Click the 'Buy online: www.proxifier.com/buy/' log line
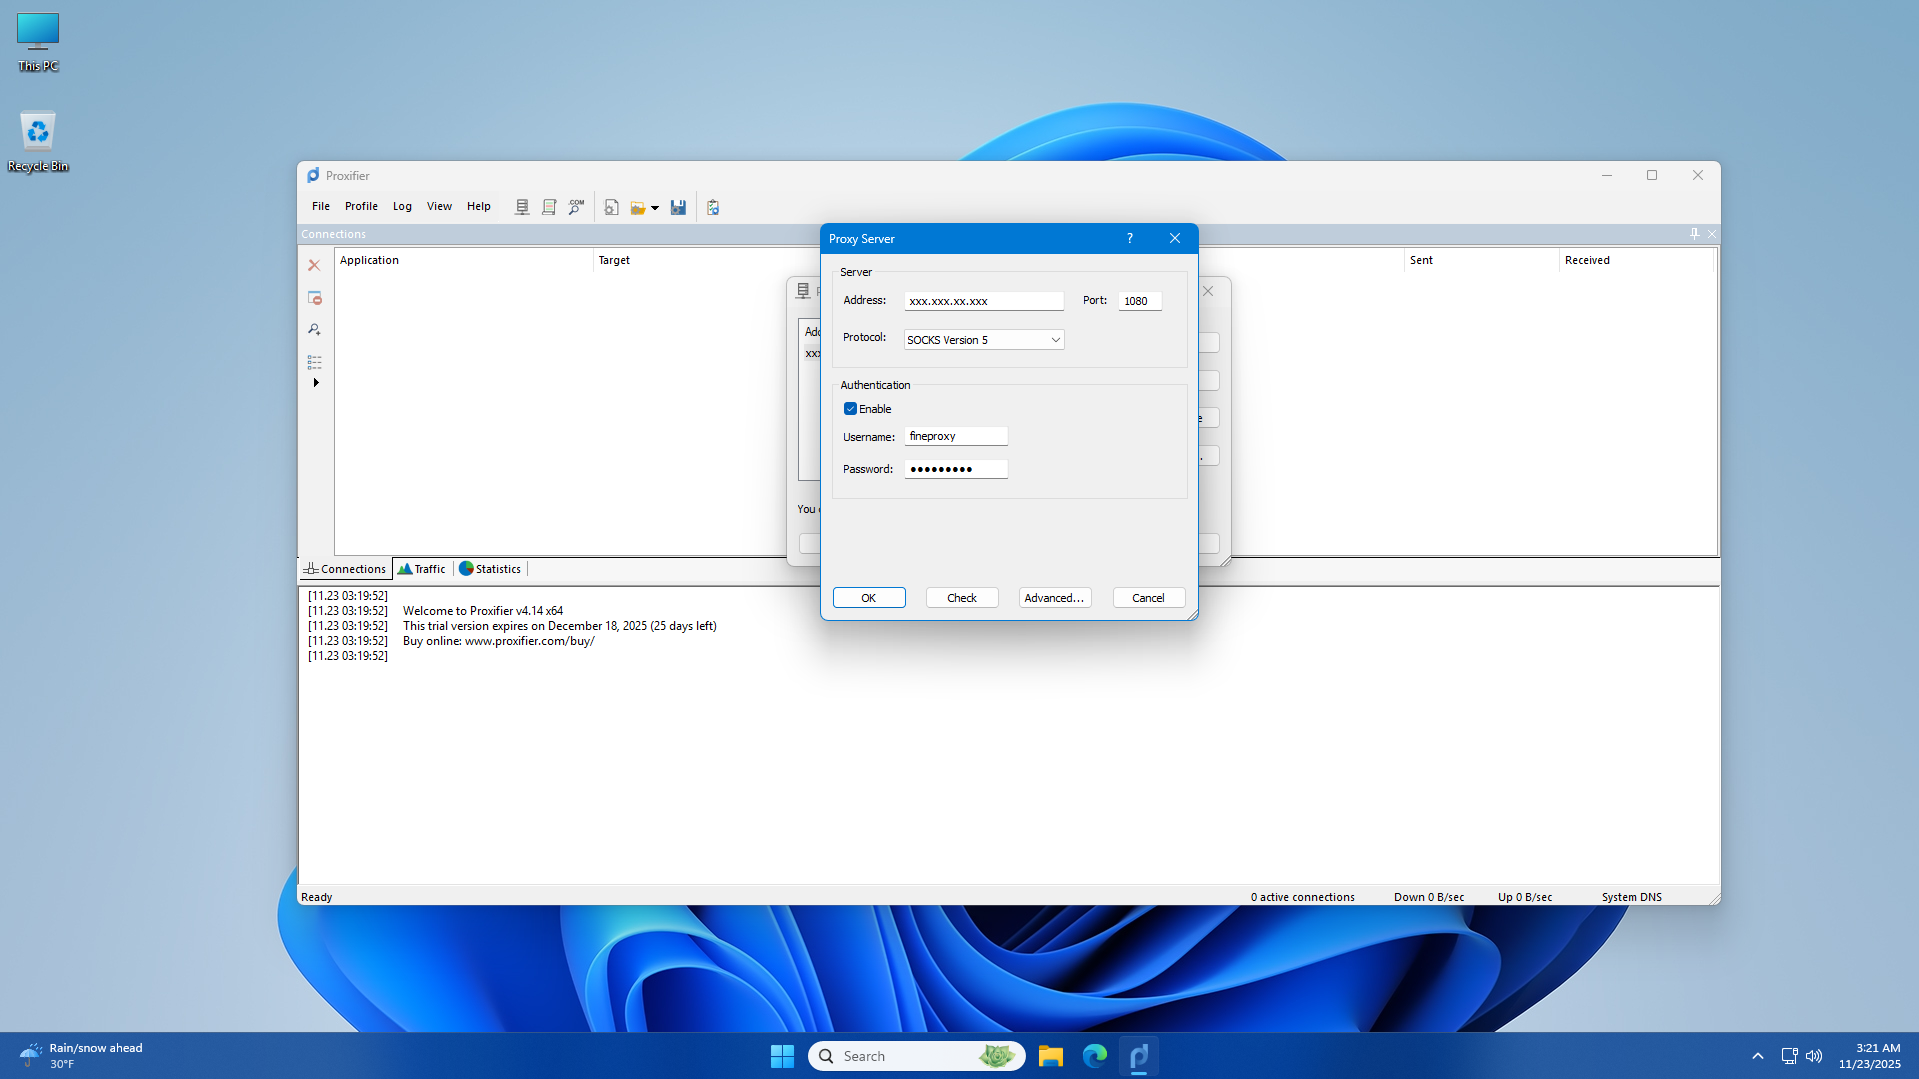The width and height of the screenshot is (1919, 1079). point(498,641)
